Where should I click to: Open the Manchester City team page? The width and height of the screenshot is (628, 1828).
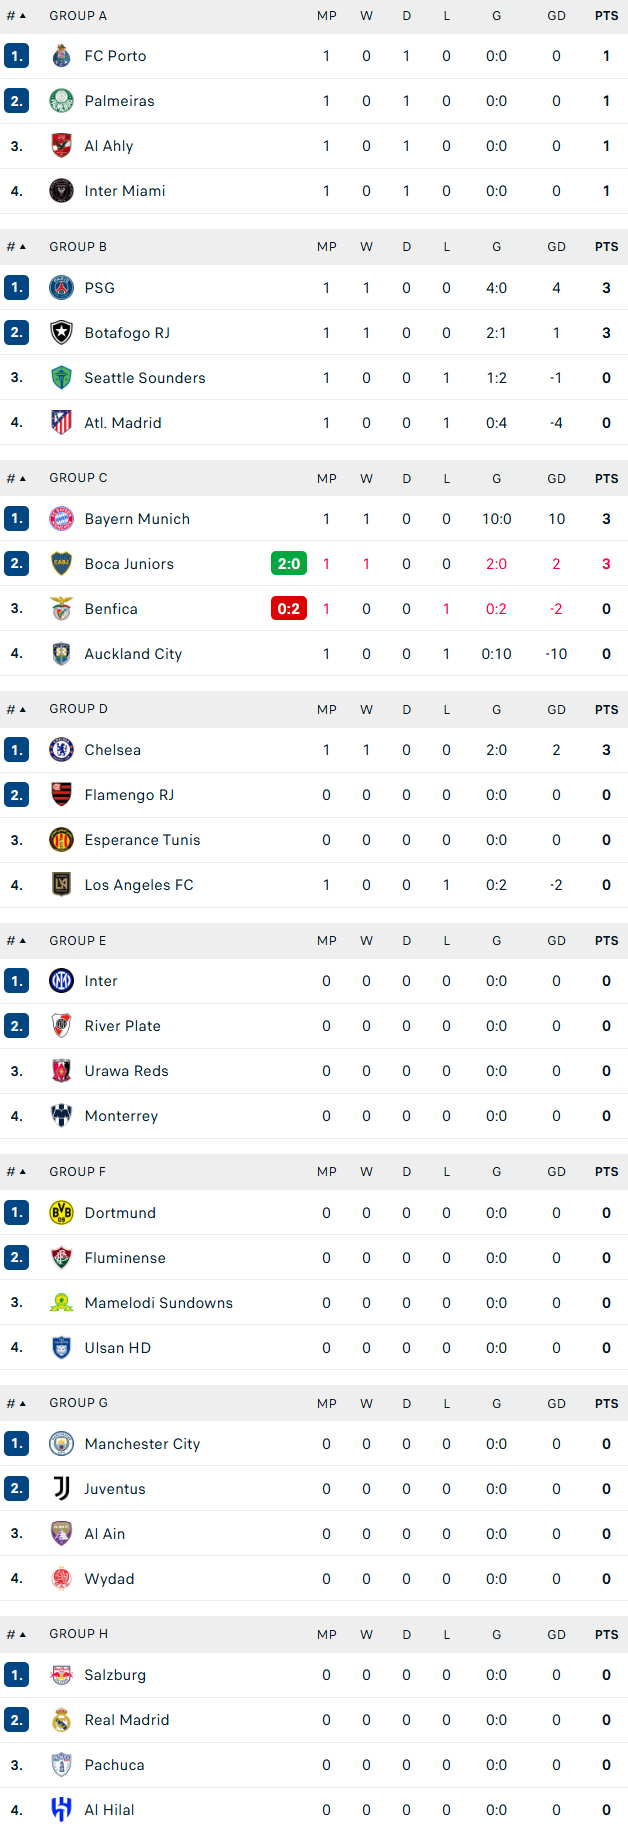[x=142, y=1444]
